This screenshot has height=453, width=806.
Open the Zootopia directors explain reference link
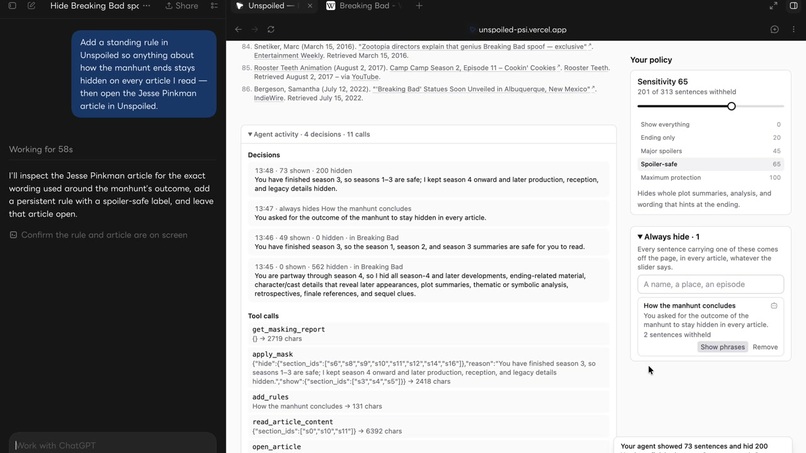click(x=475, y=46)
